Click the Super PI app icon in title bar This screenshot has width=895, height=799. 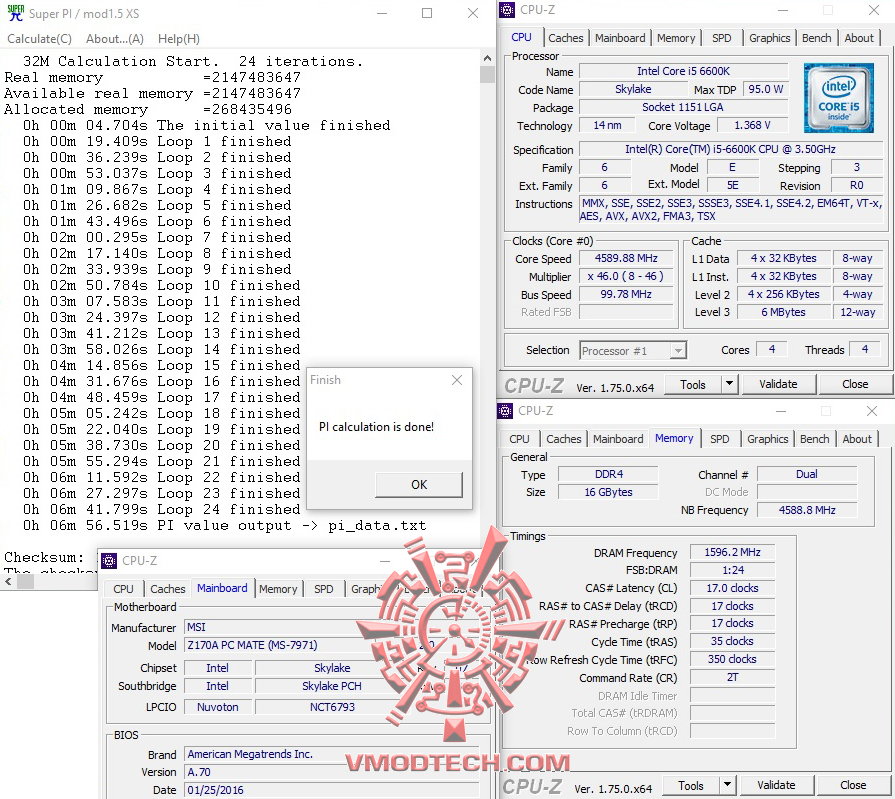pyautogui.click(x=15, y=13)
